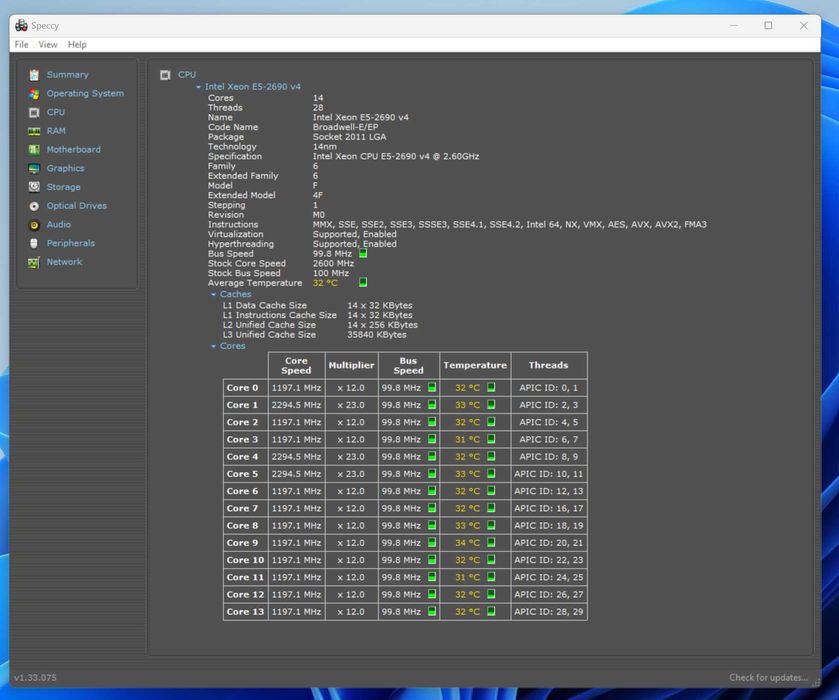Click the Graphics monitor icon
Screen dimensions: 839x700
pyautogui.click(x=34, y=169)
